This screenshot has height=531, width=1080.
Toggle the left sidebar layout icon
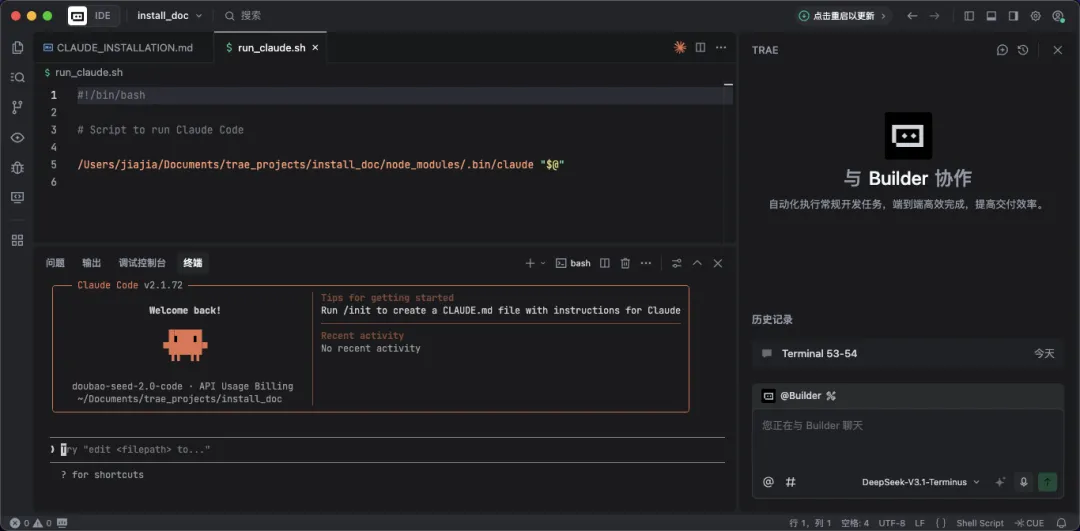coord(969,15)
